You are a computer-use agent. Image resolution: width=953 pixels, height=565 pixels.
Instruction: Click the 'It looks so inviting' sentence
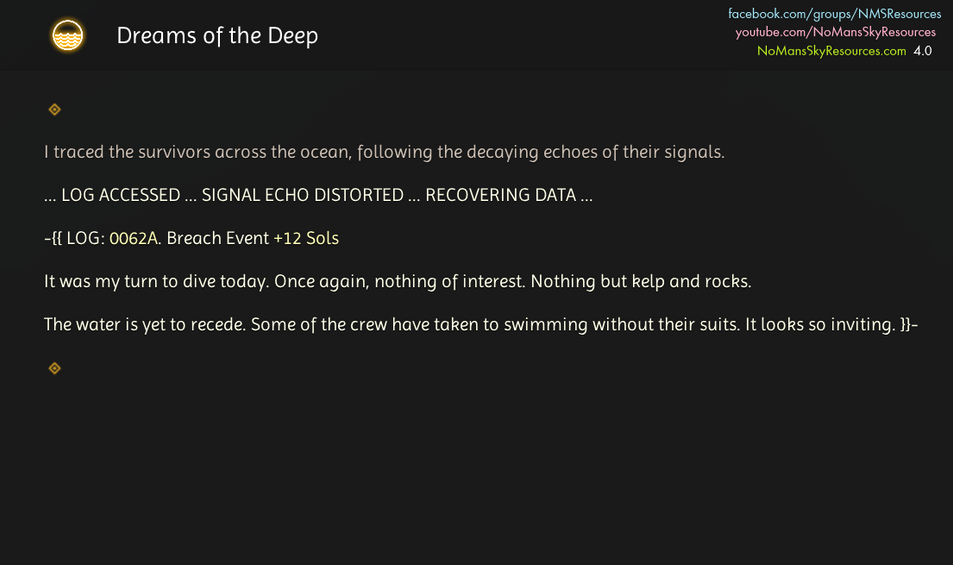coord(821,324)
